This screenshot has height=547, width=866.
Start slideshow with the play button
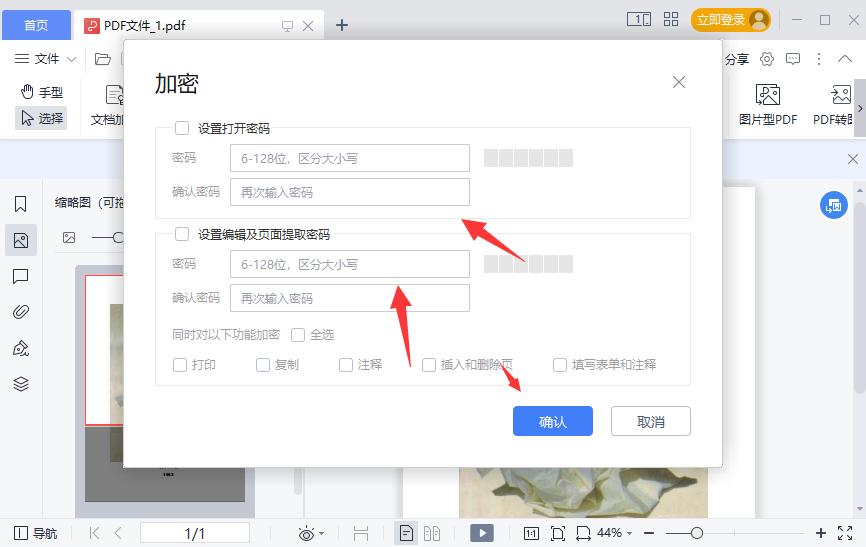(x=482, y=533)
